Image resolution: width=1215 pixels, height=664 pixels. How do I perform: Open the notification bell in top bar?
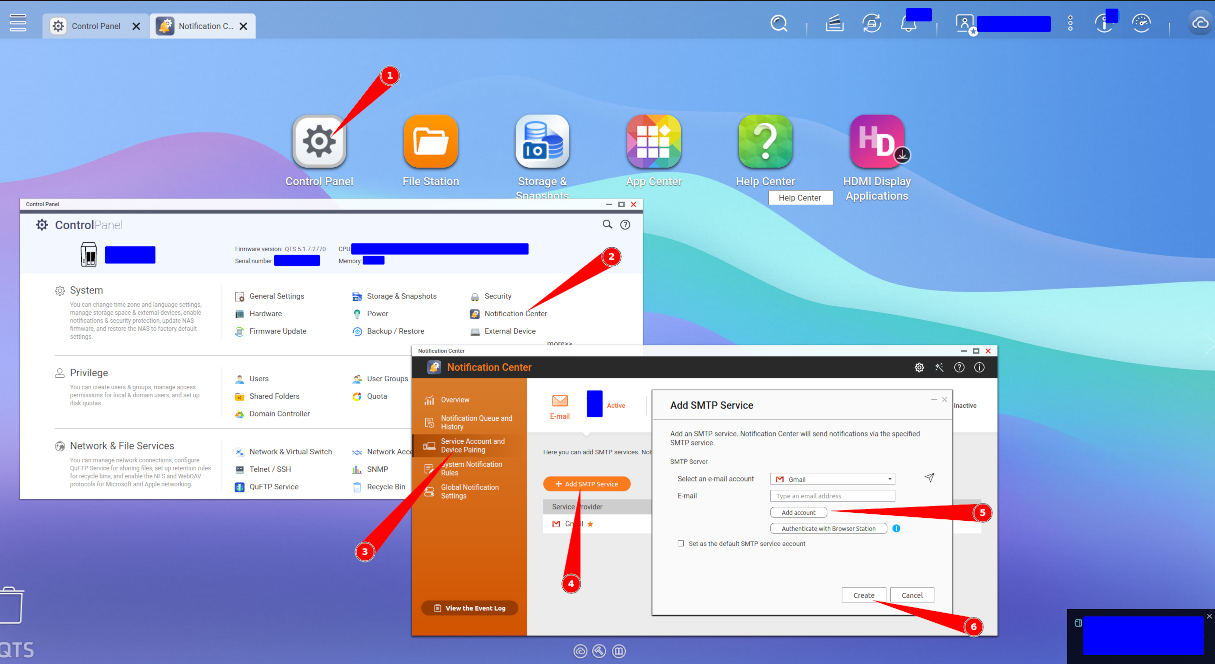[909, 24]
